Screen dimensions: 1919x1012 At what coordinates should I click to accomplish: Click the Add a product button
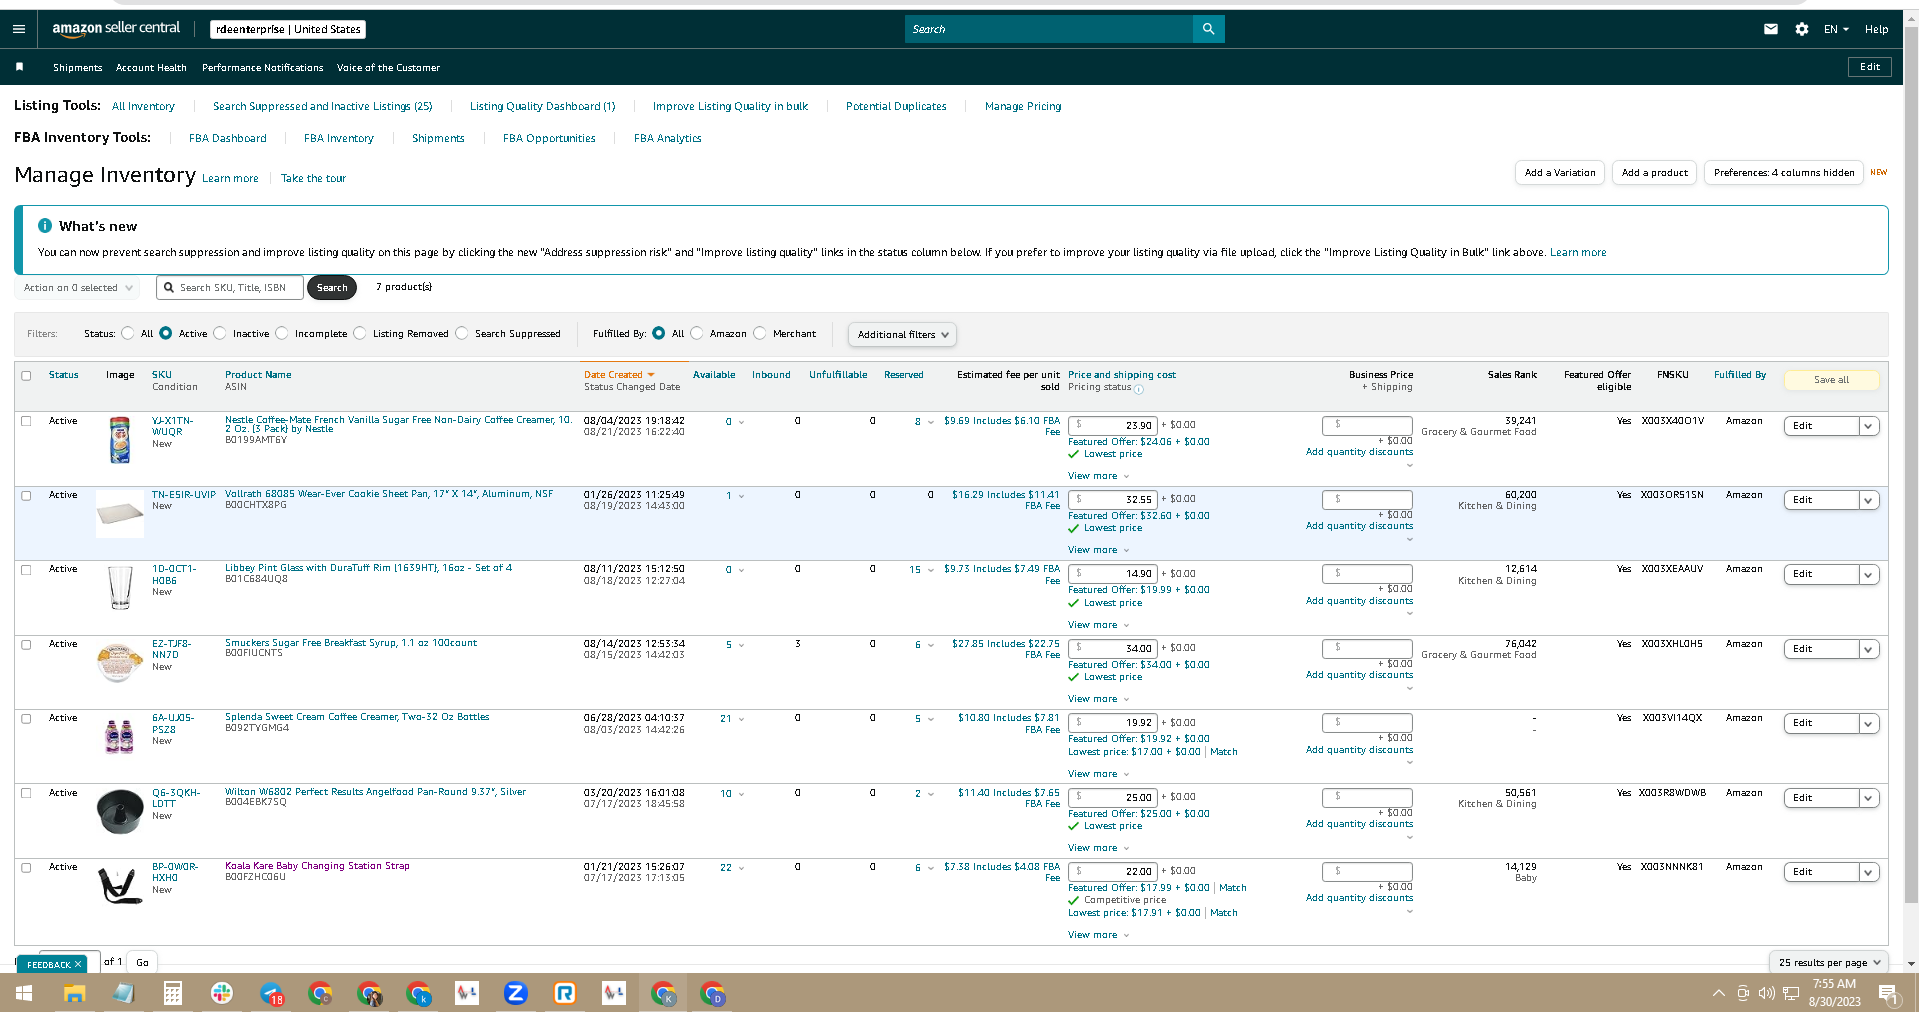(x=1654, y=173)
